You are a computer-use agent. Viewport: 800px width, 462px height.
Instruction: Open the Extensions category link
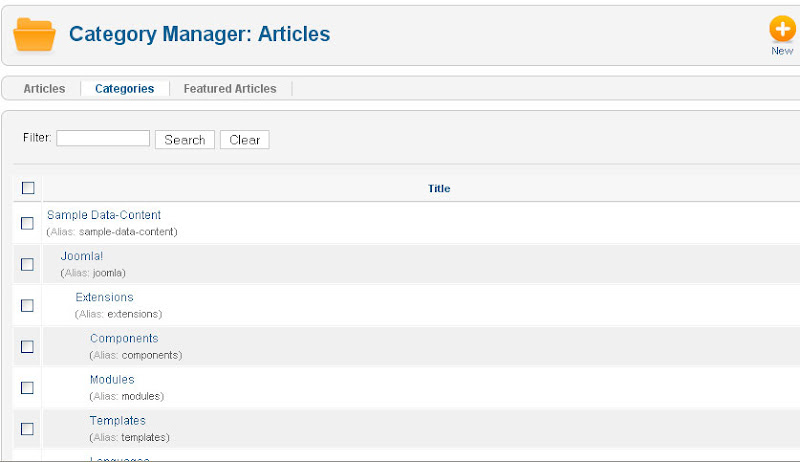[105, 297]
